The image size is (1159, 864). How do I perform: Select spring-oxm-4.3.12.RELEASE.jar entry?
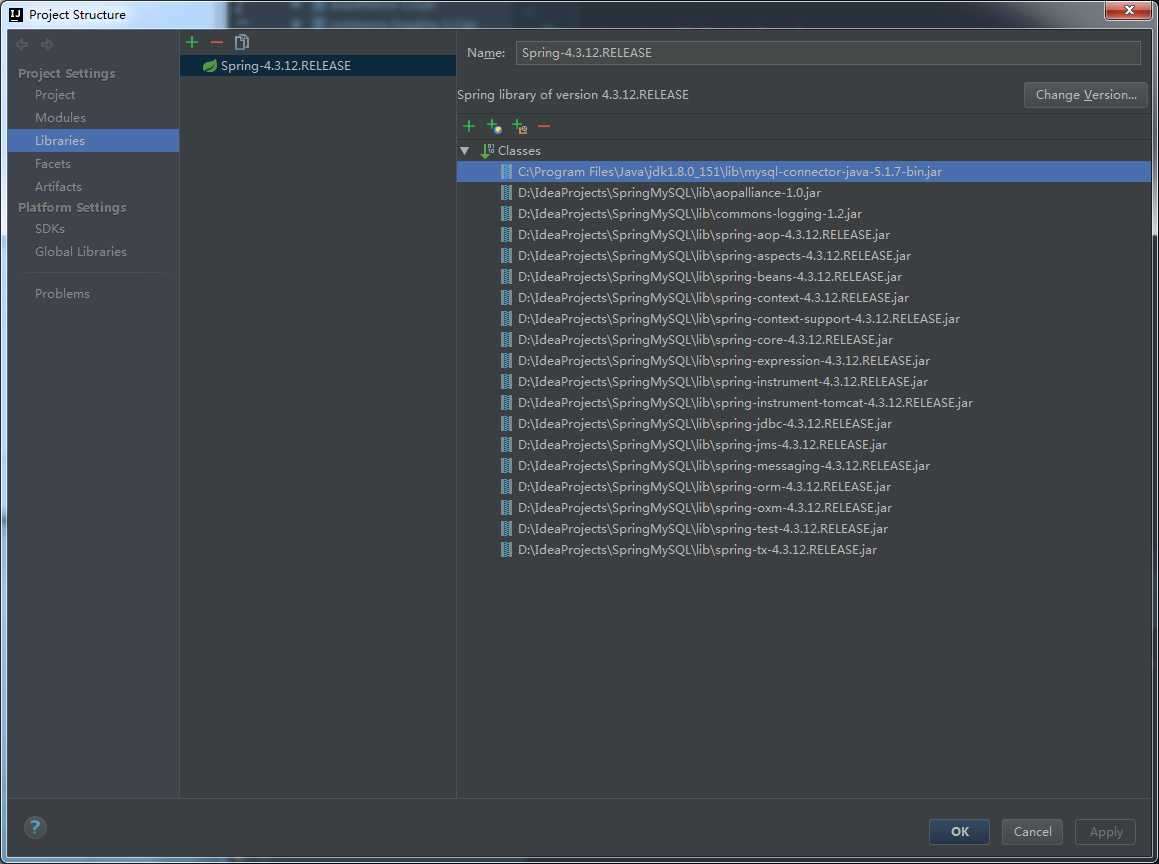[704, 508]
